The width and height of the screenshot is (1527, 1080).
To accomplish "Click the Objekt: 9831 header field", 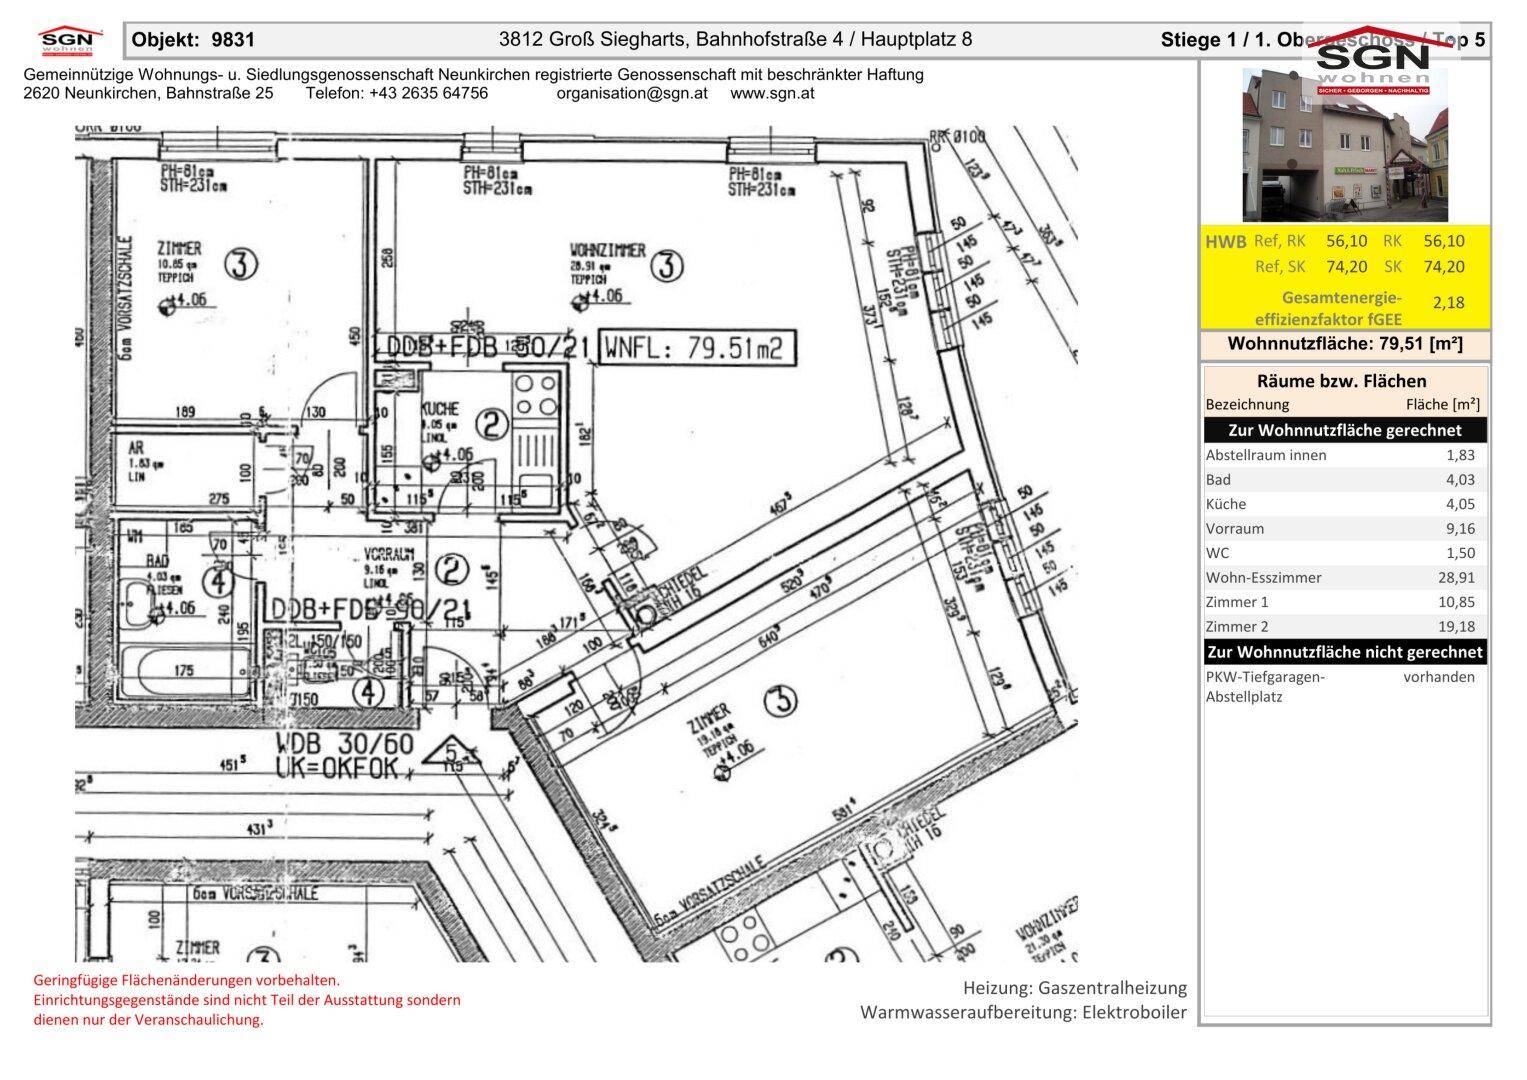I will 194,40.
